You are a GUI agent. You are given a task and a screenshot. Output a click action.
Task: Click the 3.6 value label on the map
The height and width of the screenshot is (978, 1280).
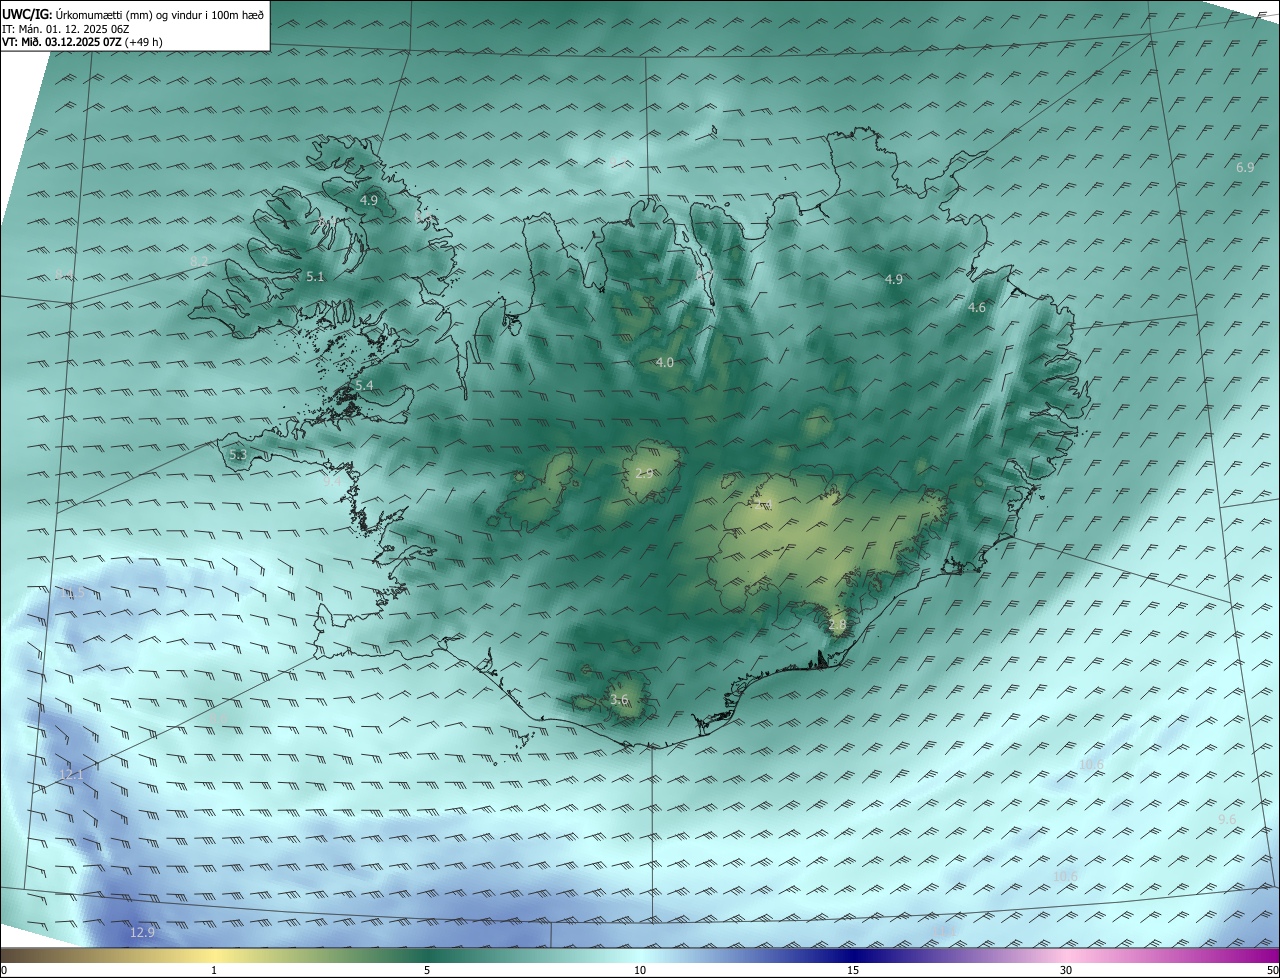tap(619, 700)
